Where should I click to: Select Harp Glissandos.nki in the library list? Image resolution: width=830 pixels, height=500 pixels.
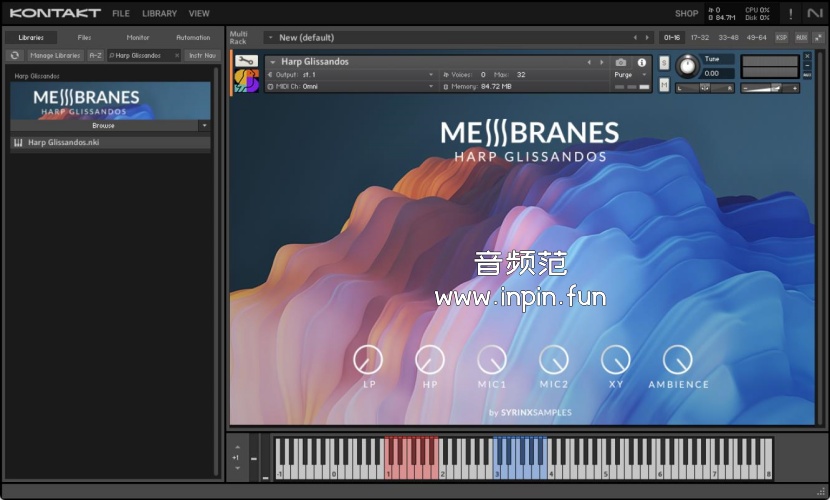point(63,143)
